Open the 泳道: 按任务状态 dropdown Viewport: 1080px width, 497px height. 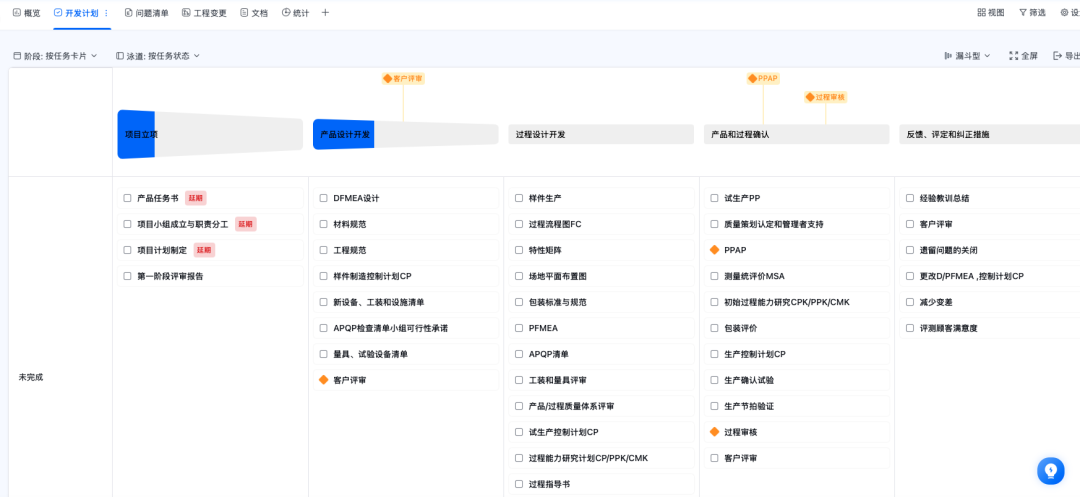[158, 56]
